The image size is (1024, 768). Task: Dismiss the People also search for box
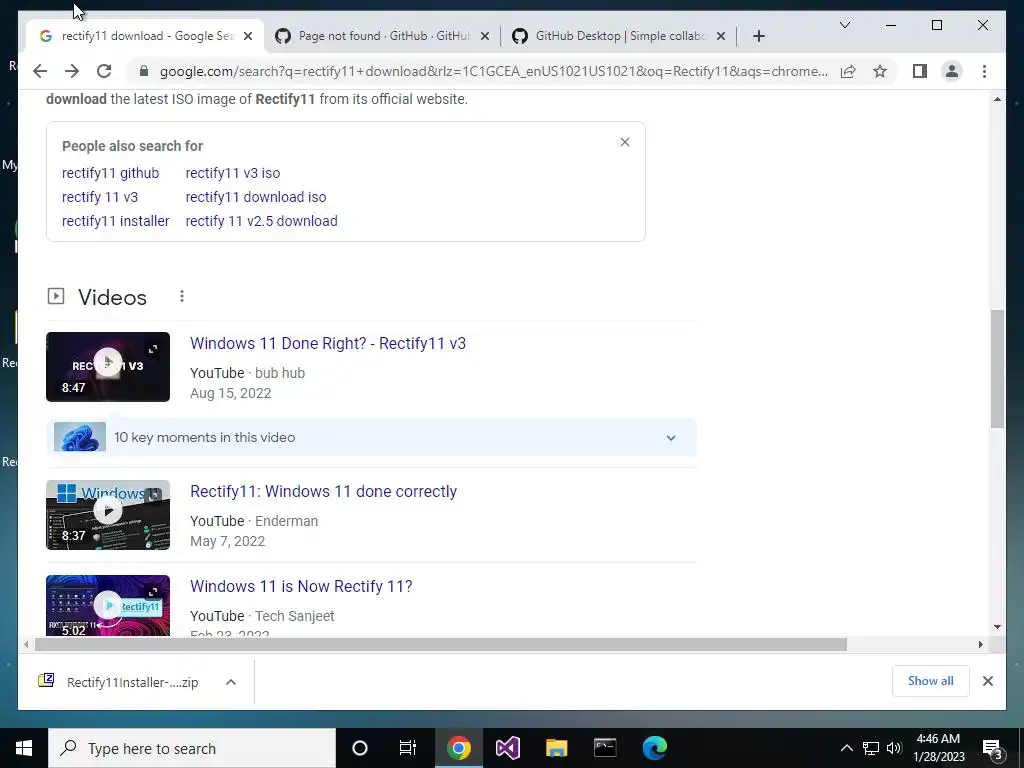point(625,142)
